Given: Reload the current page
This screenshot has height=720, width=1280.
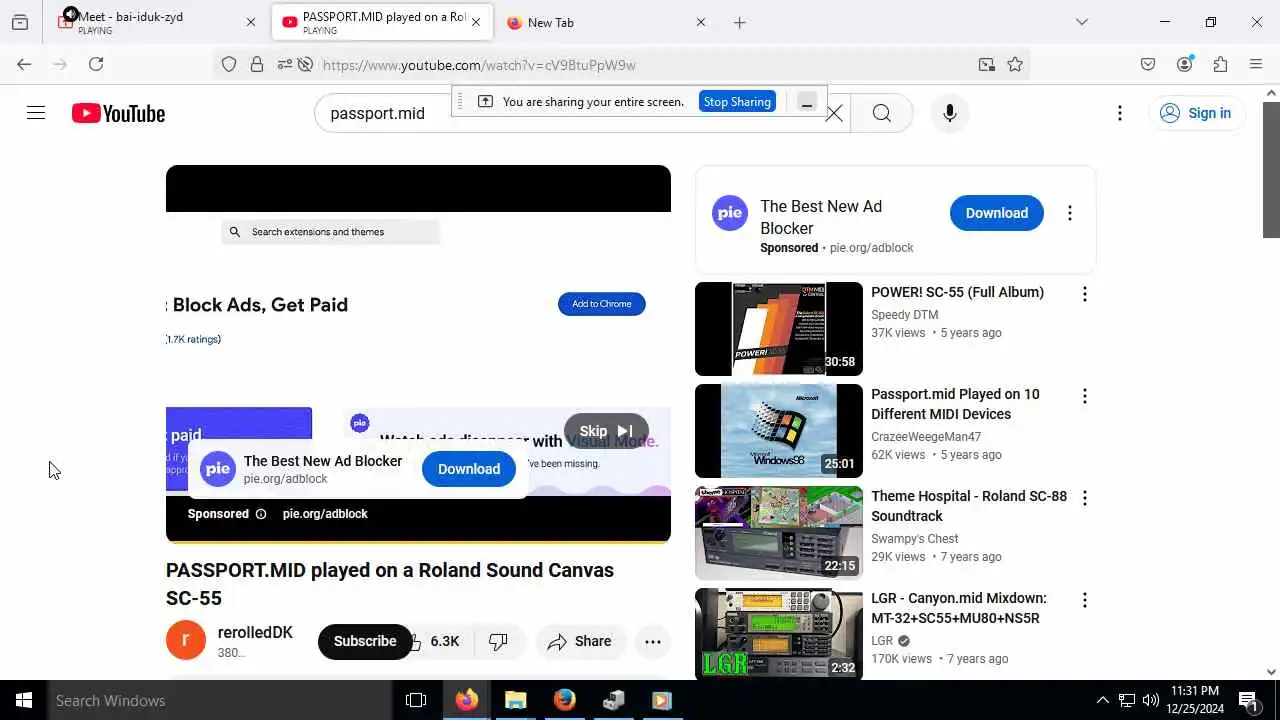Looking at the screenshot, I should coord(96,64).
